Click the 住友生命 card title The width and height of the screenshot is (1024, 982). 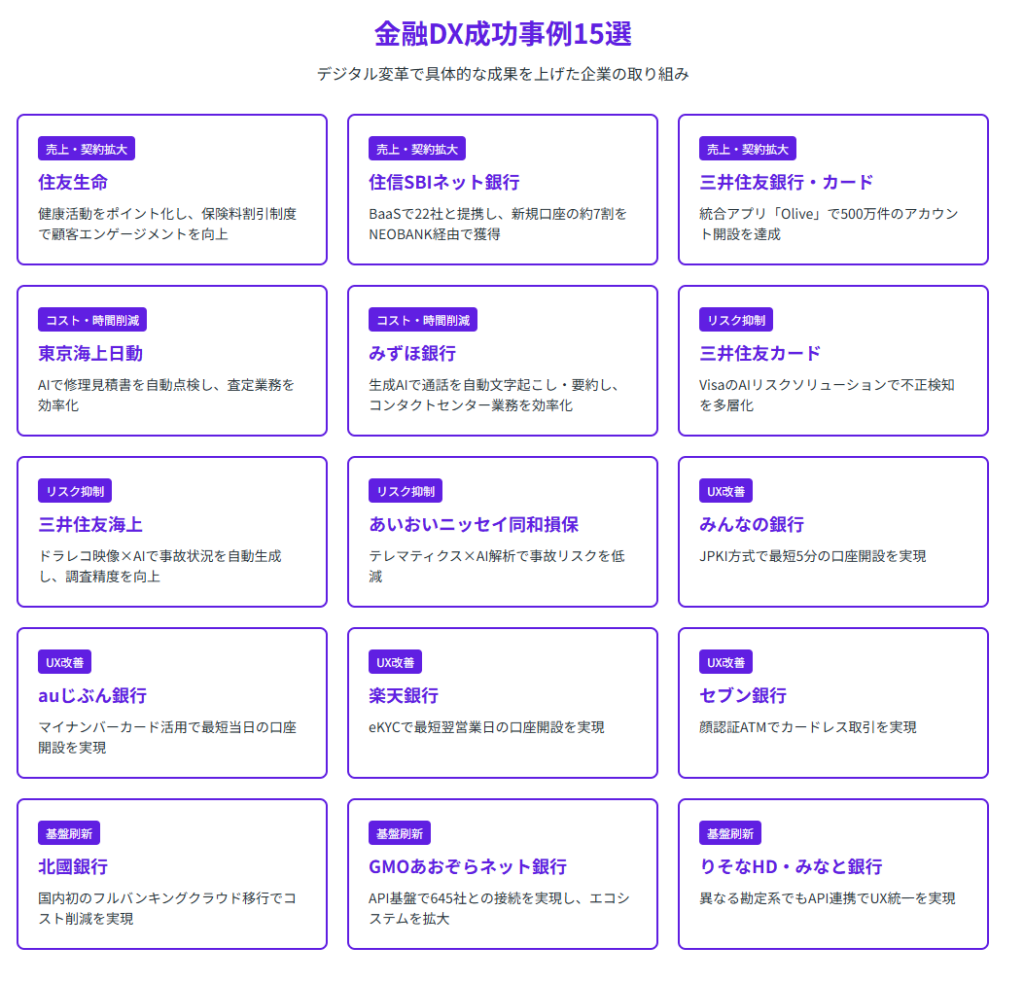pos(73,182)
